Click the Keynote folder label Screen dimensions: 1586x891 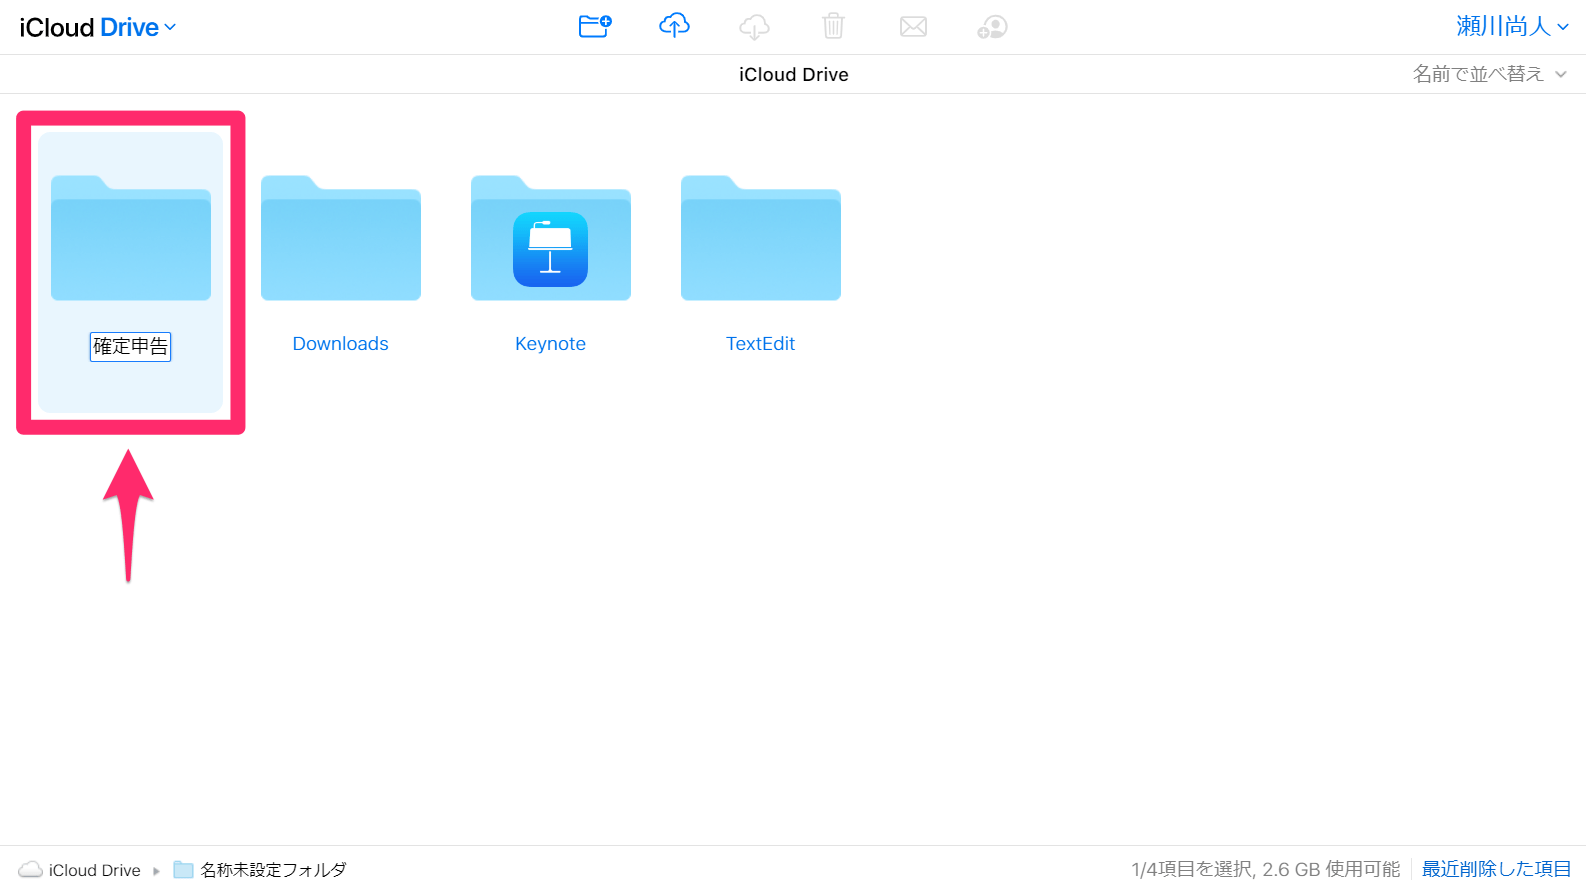(x=551, y=344)
